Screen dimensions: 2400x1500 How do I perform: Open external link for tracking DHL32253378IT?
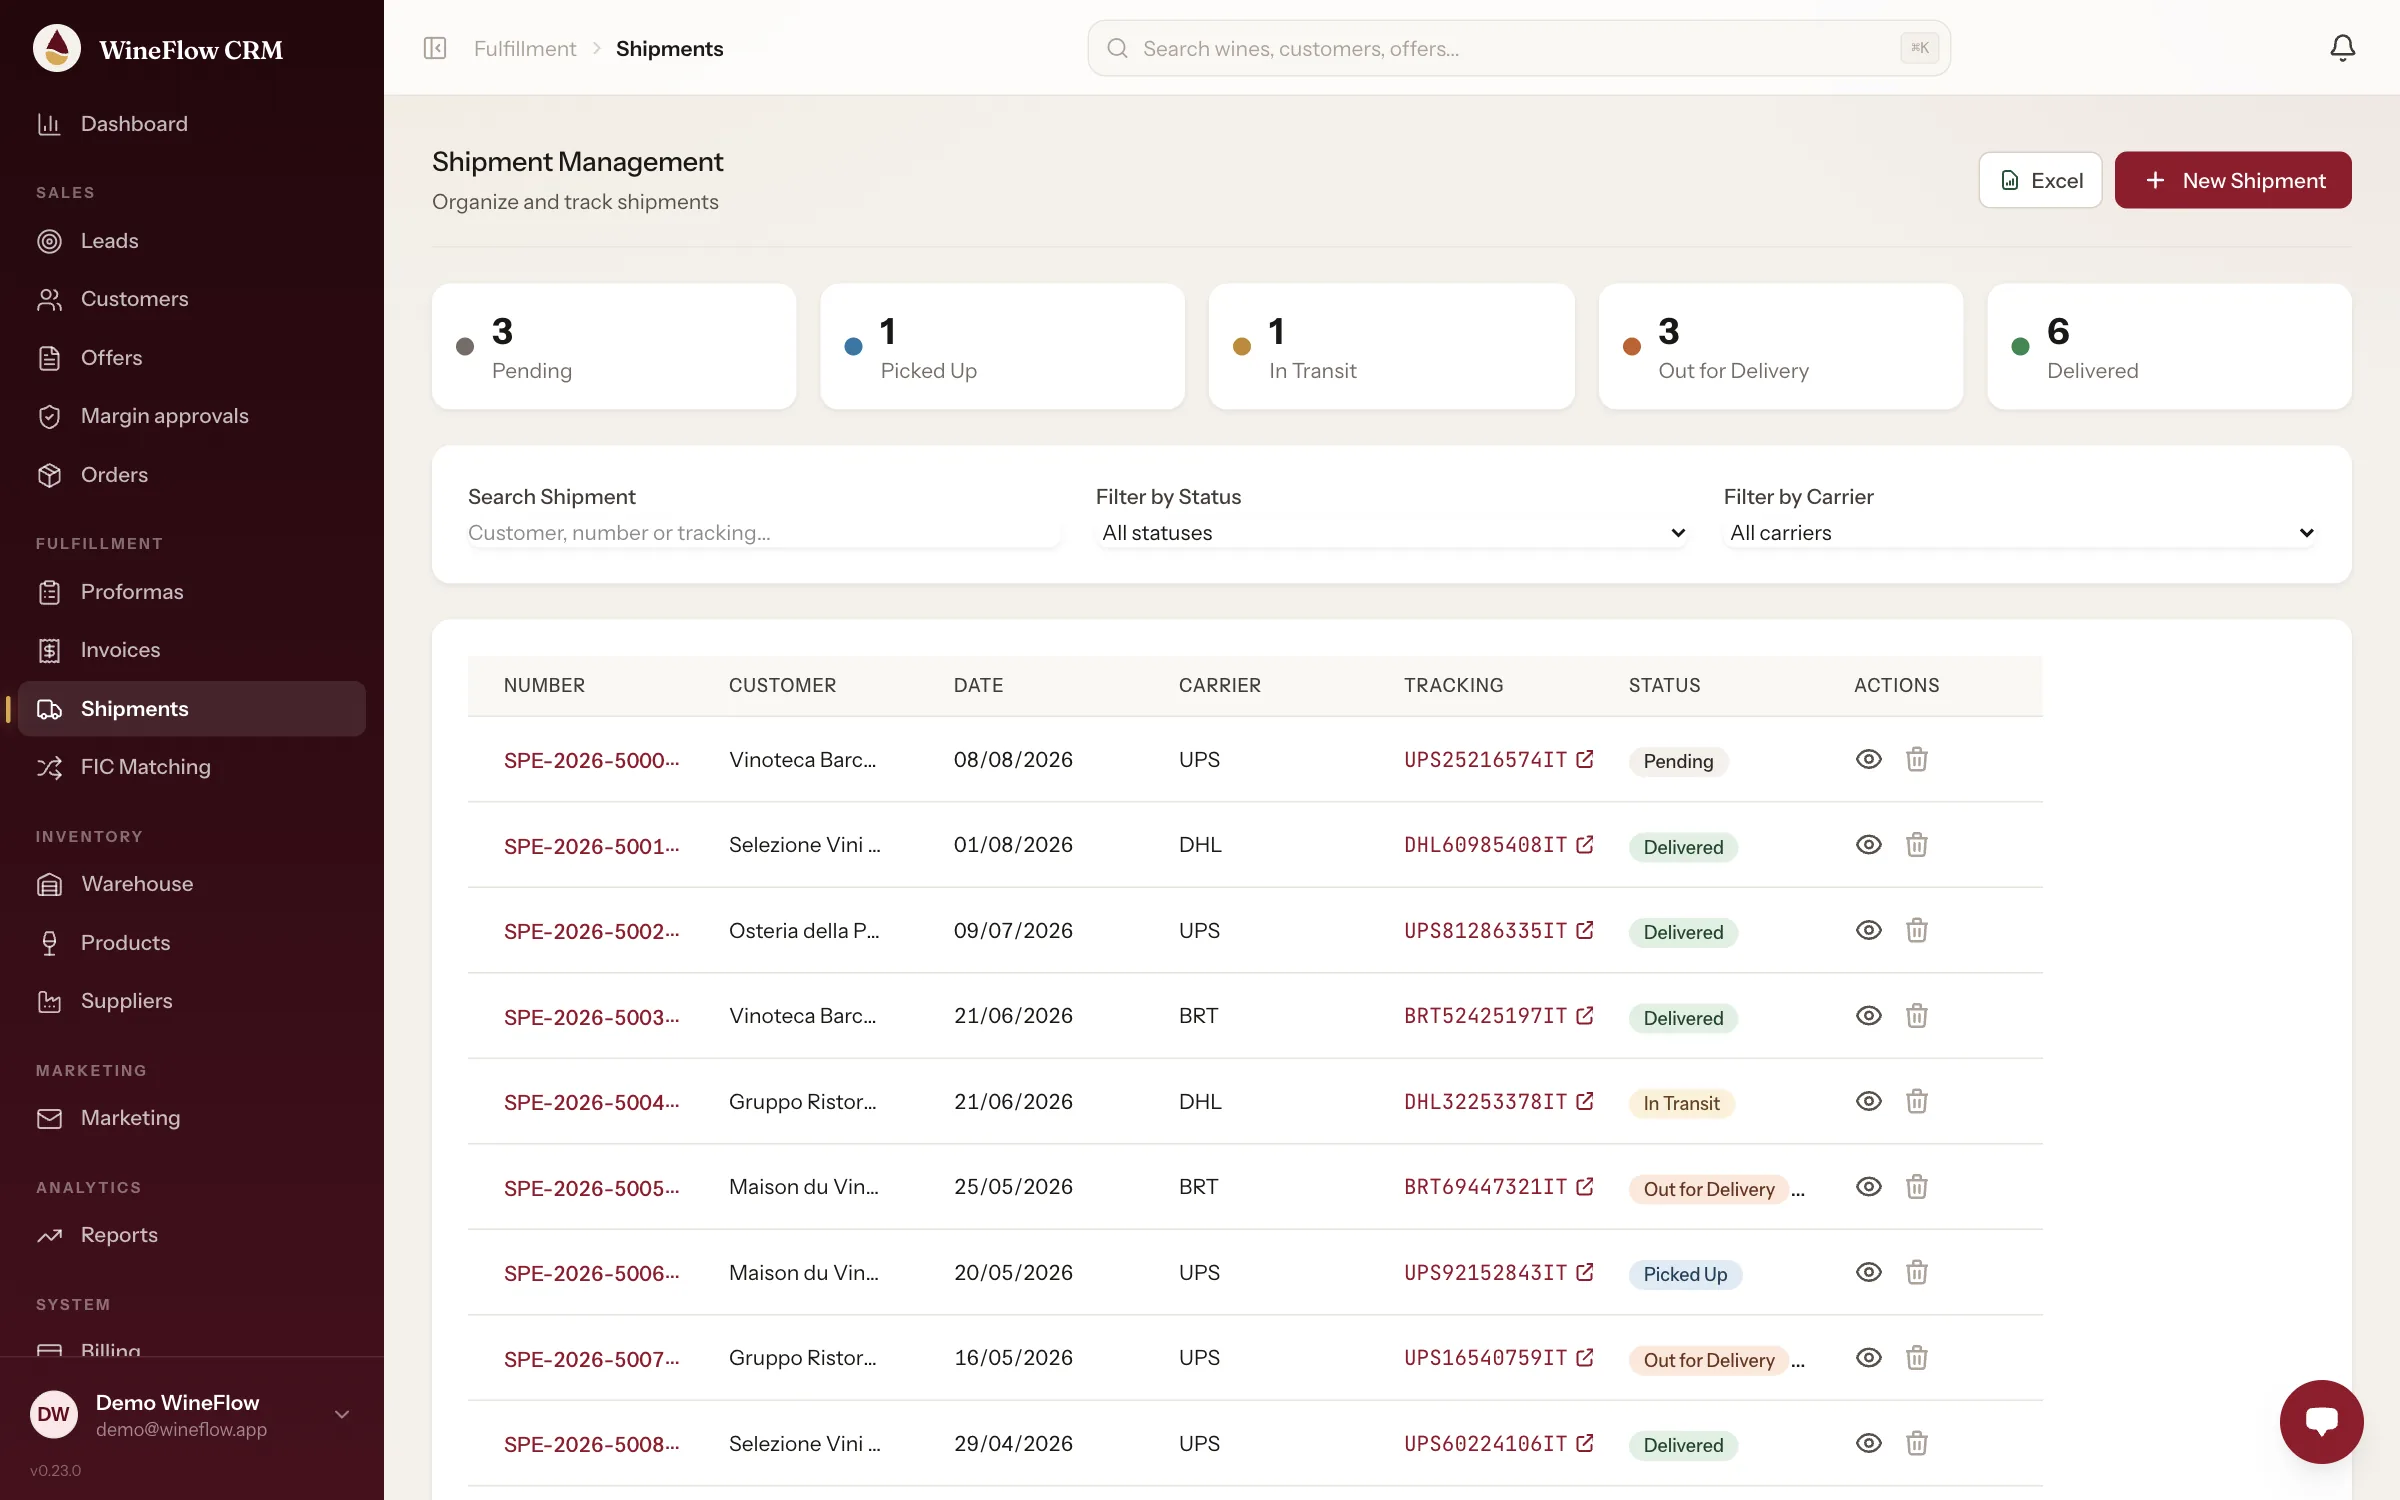tap(1584, 1101)
